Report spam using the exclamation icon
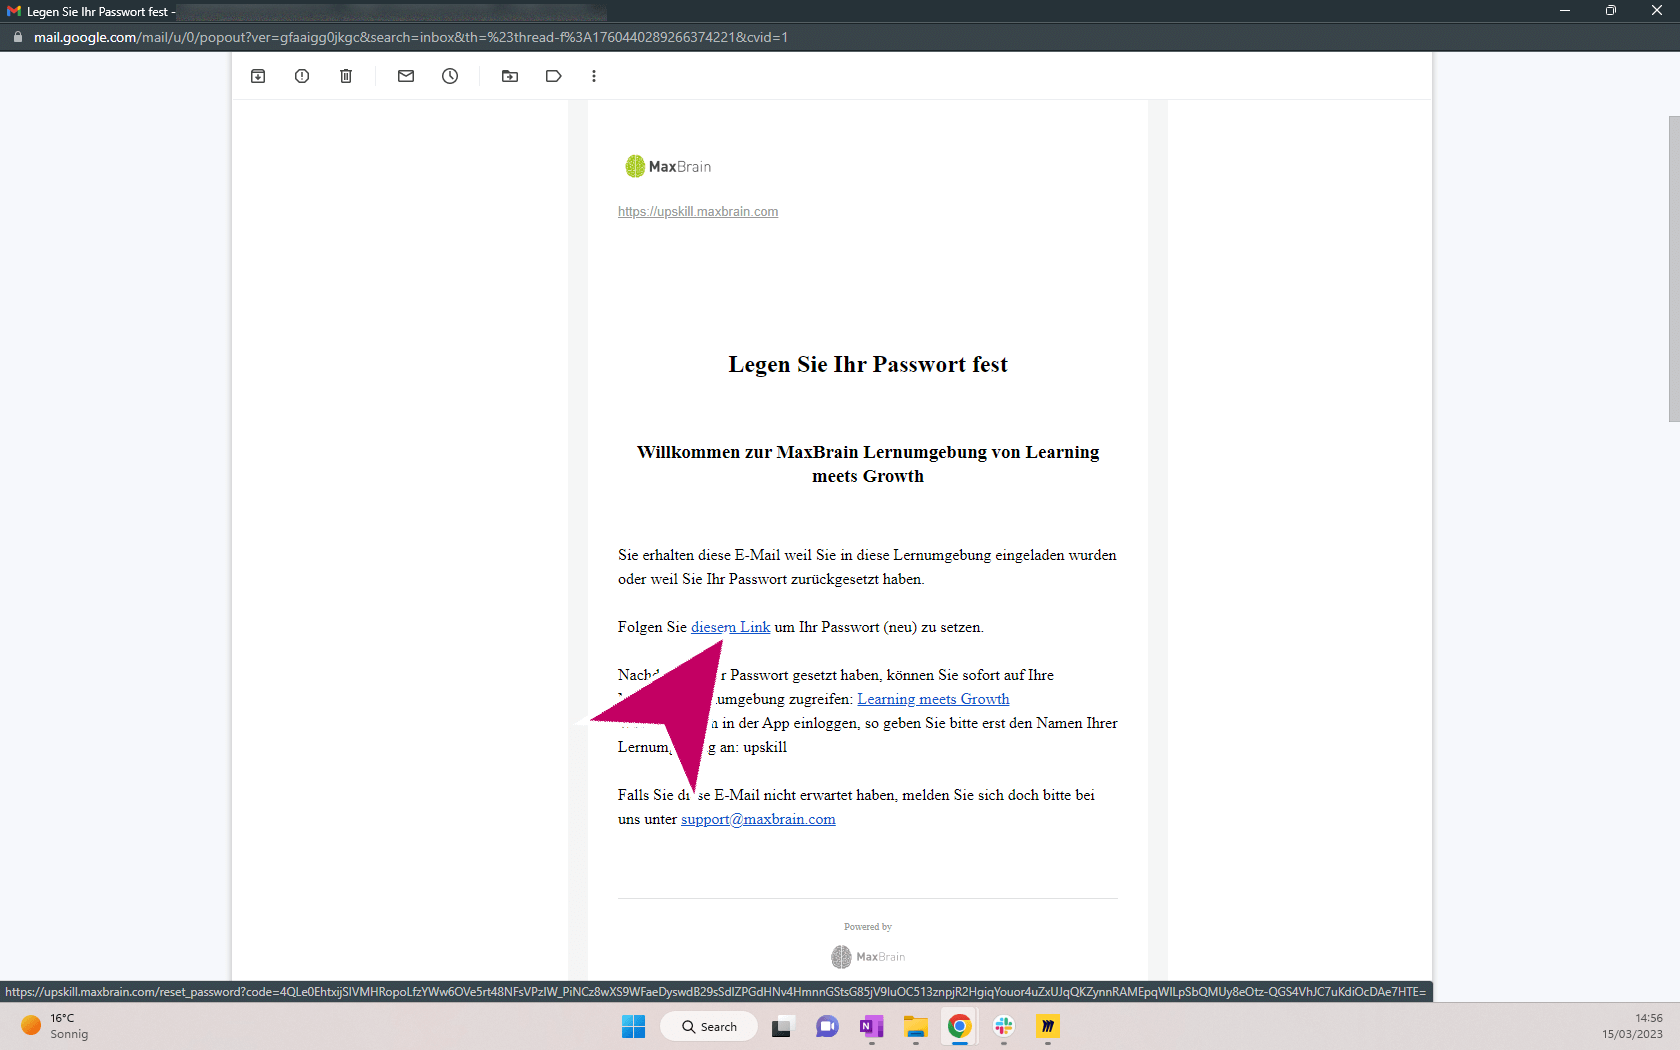This screenshot has width=1680, height=1050. tap(302, 76)
